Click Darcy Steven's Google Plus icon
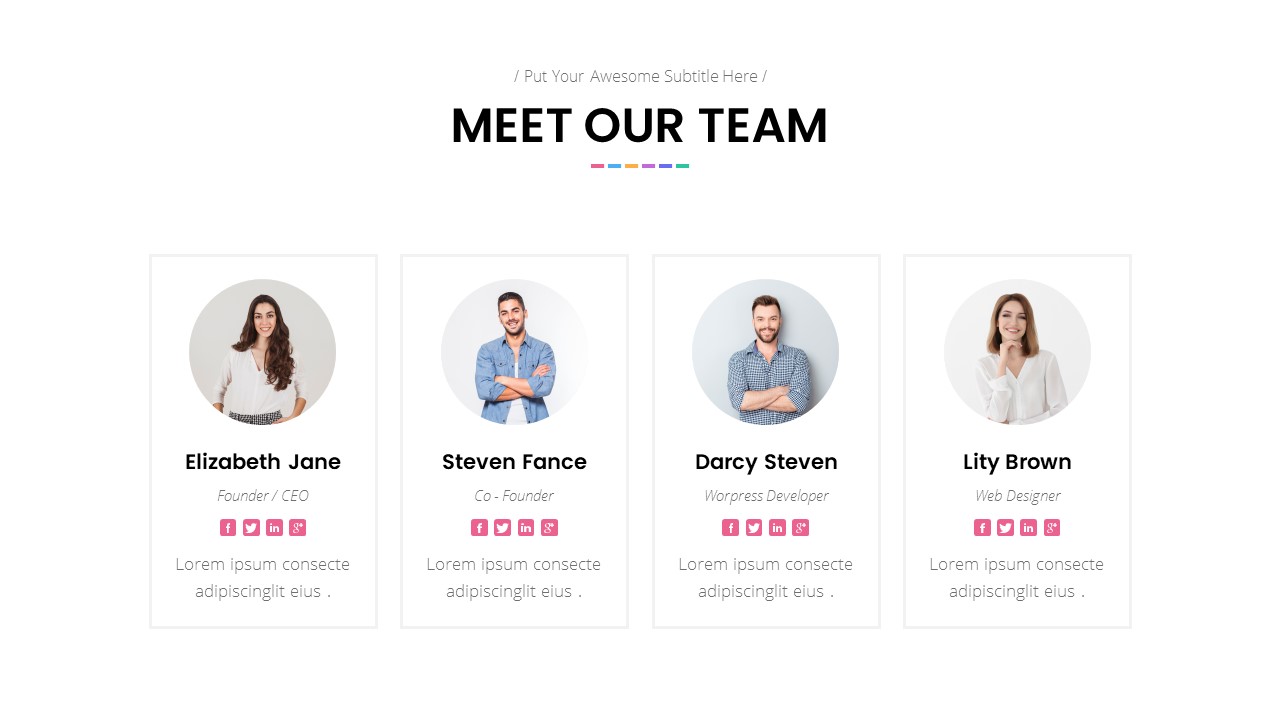This screenshot has width=1280, height=720. 800,528
